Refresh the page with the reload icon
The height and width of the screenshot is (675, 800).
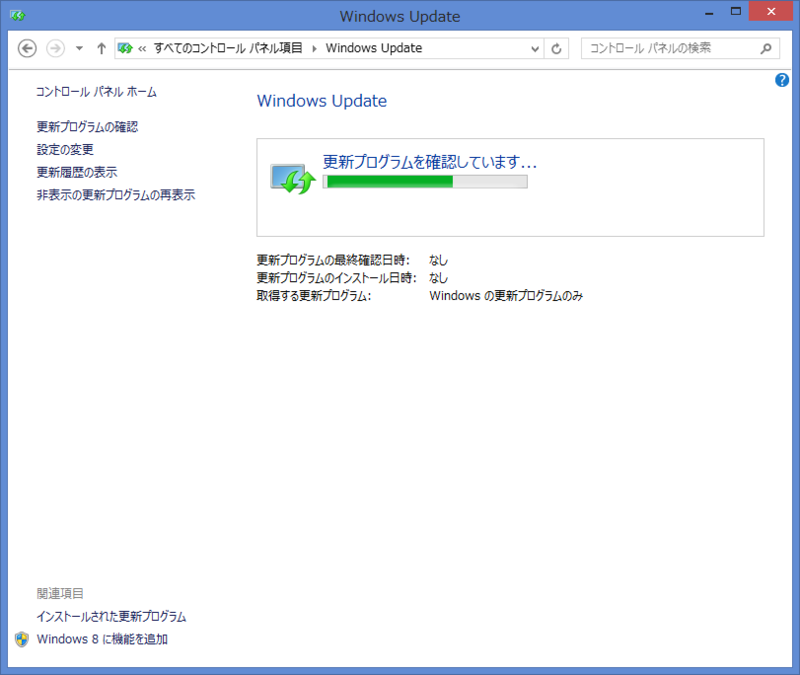tap(556, 48)
